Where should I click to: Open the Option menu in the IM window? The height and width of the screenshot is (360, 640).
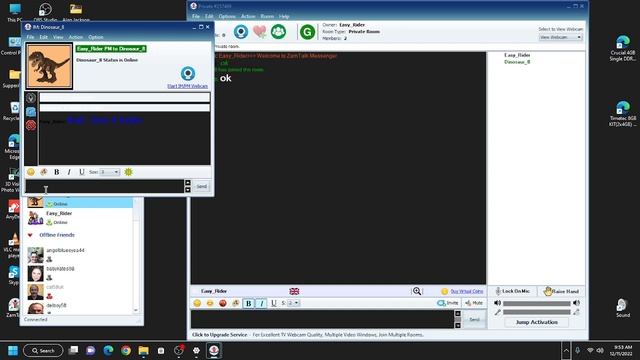pyautogui.click(x=96, y=37)
